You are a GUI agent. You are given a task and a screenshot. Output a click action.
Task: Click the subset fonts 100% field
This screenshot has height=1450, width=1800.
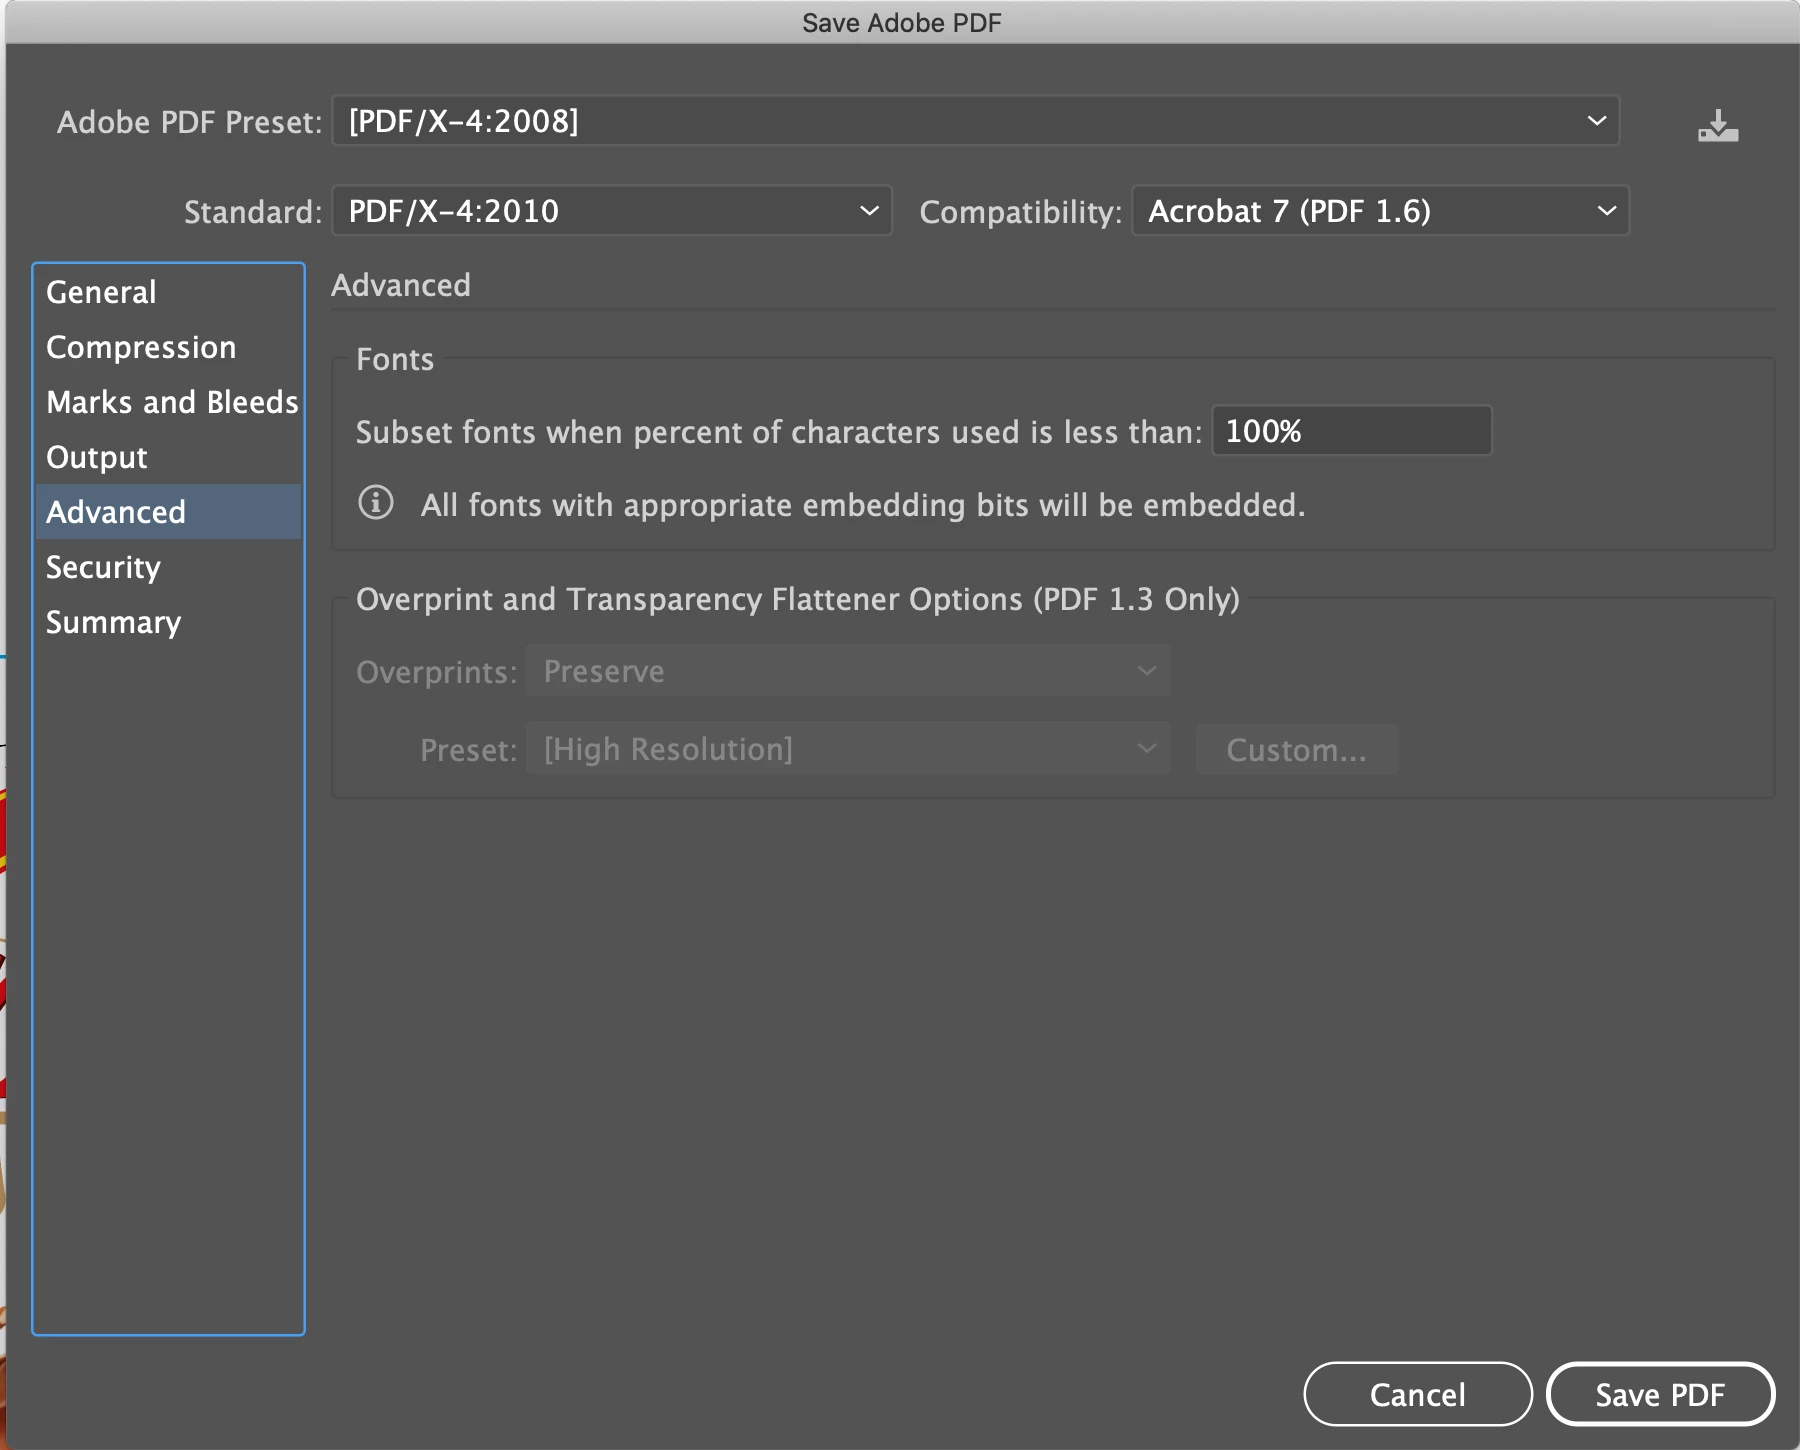(x=1352, y=431)
